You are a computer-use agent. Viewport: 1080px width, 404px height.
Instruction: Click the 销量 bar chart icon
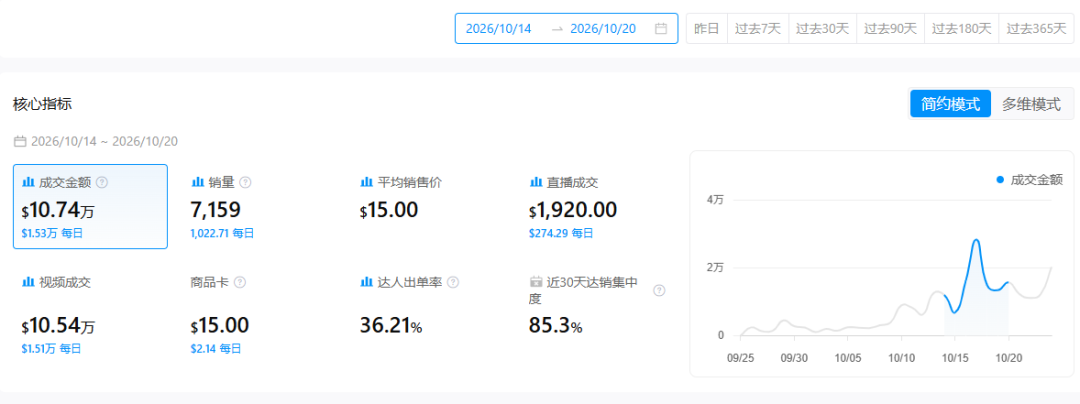point(196,182)
